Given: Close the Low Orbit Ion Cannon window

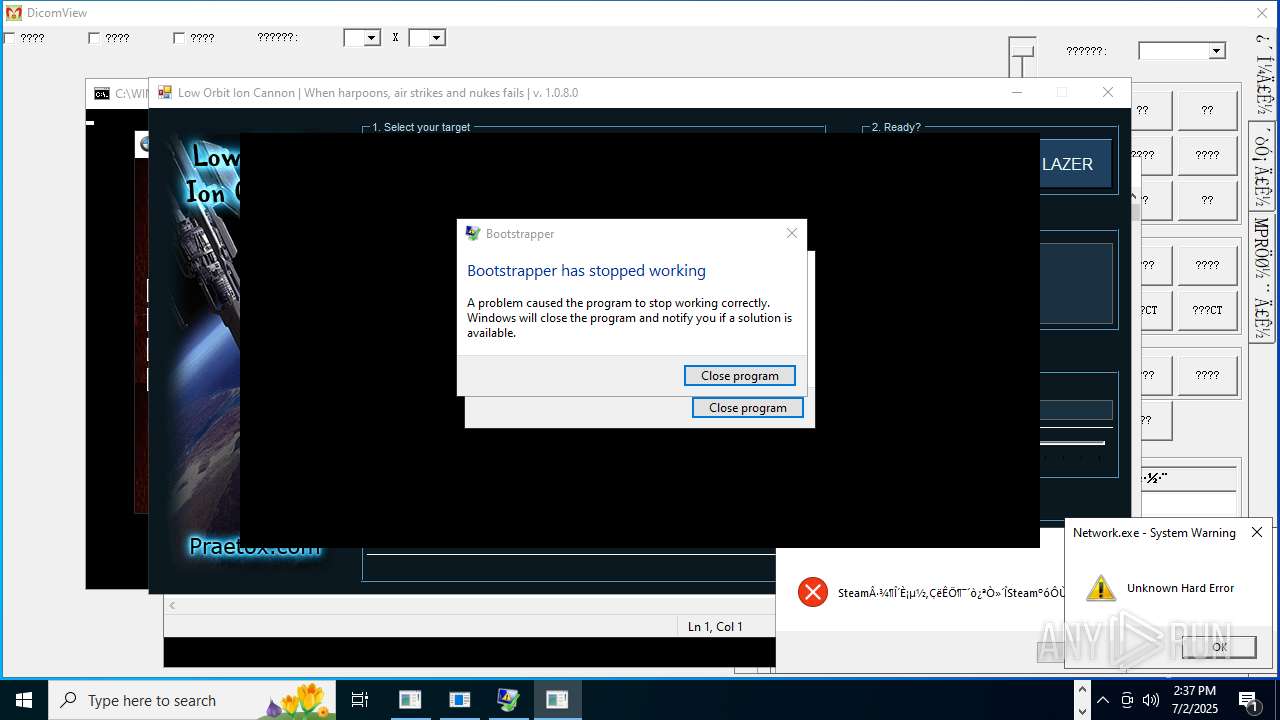Looking at the screenshot, I should click(1107, 93).
